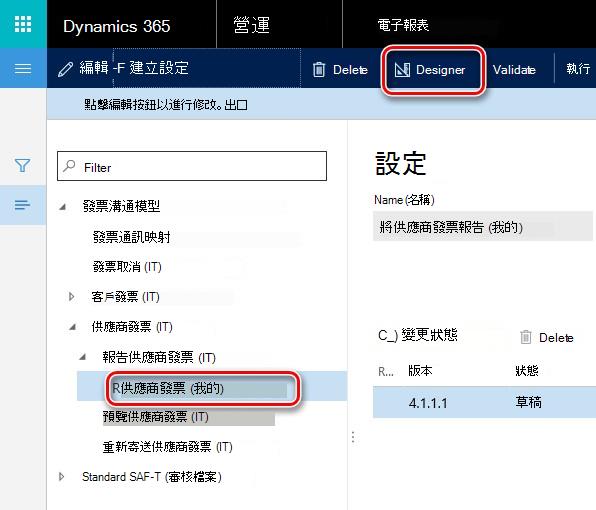Click into the Filter search field
596x510 pixels.
point(192,166)
